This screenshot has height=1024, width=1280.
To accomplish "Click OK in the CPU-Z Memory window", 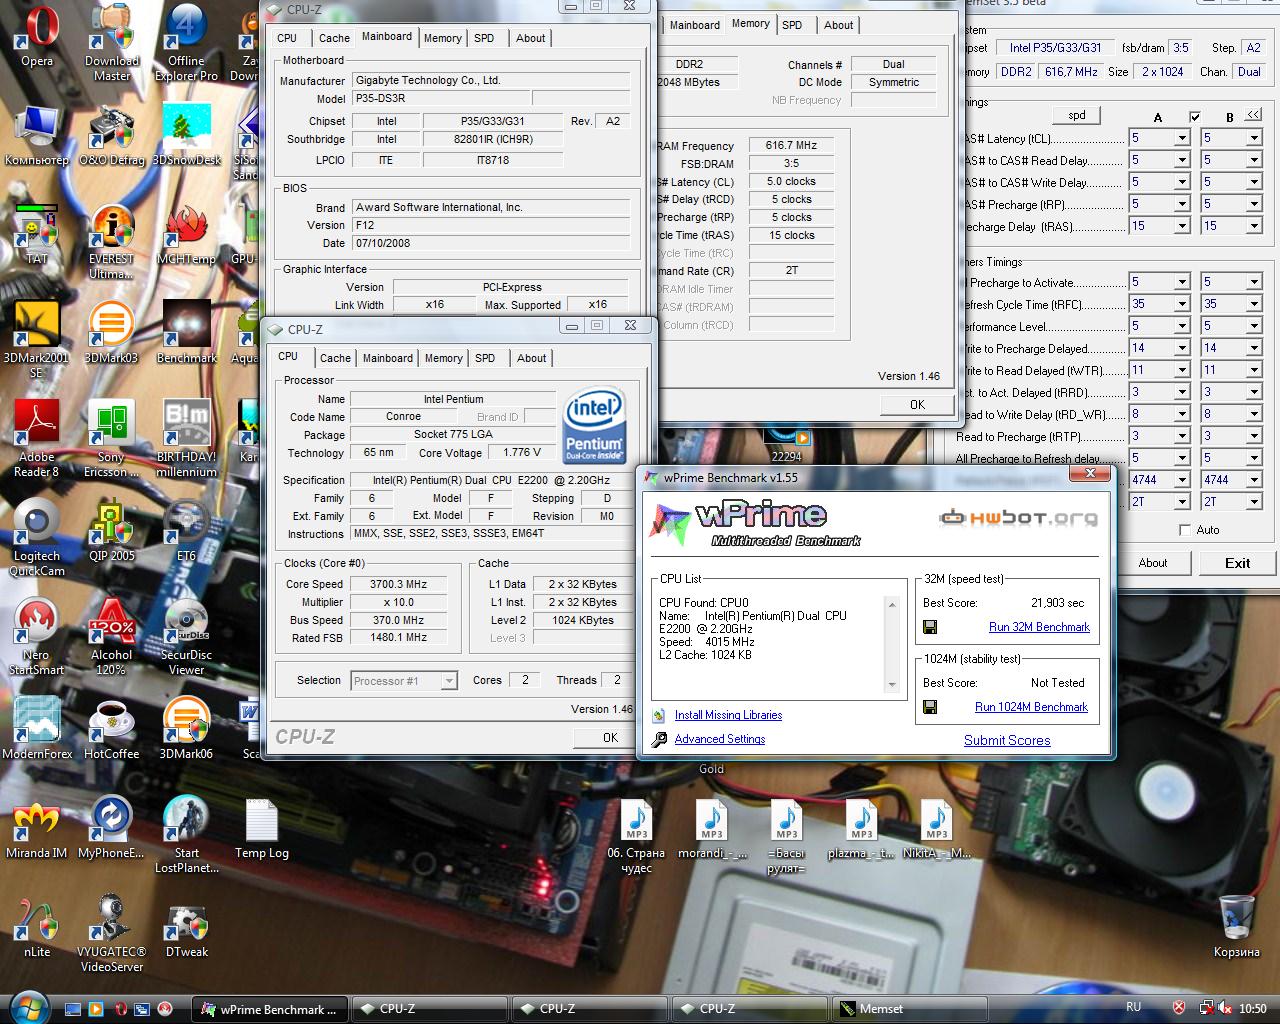I will pyautogui.click(x=917, y=404).
